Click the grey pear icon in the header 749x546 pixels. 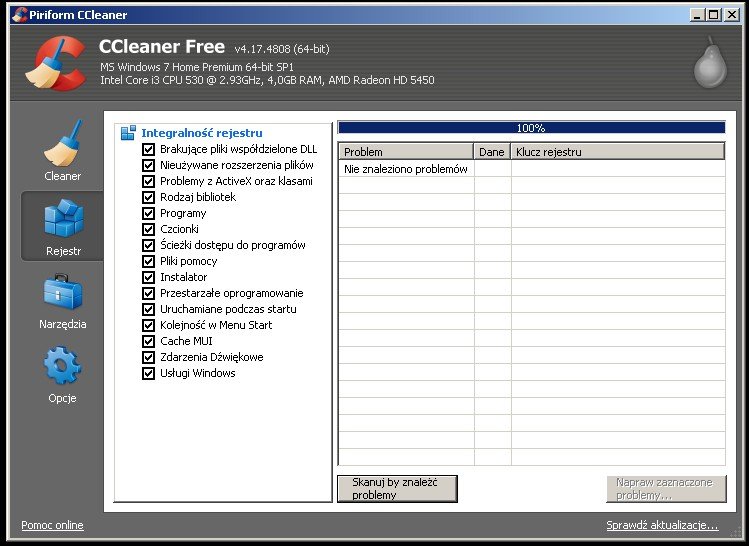click(710, 63)
